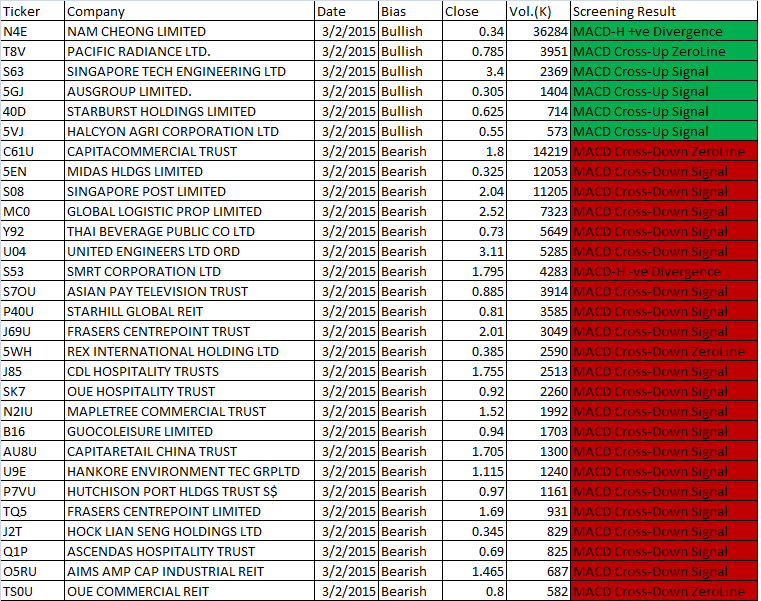The height and width of the screenshot is (601, 761).
Task: Click SINGAPORE TECH ENGINEERING LTD cell
Action: 189,71
